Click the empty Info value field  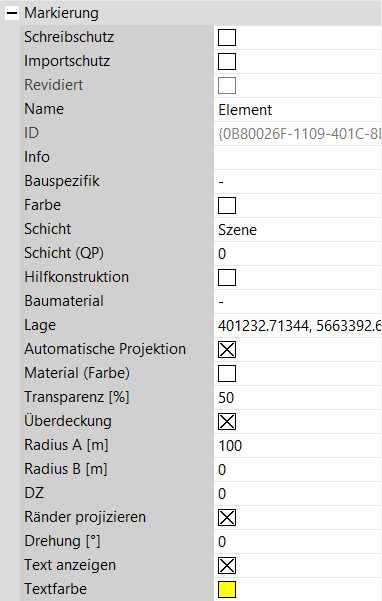tap(298, 158)
